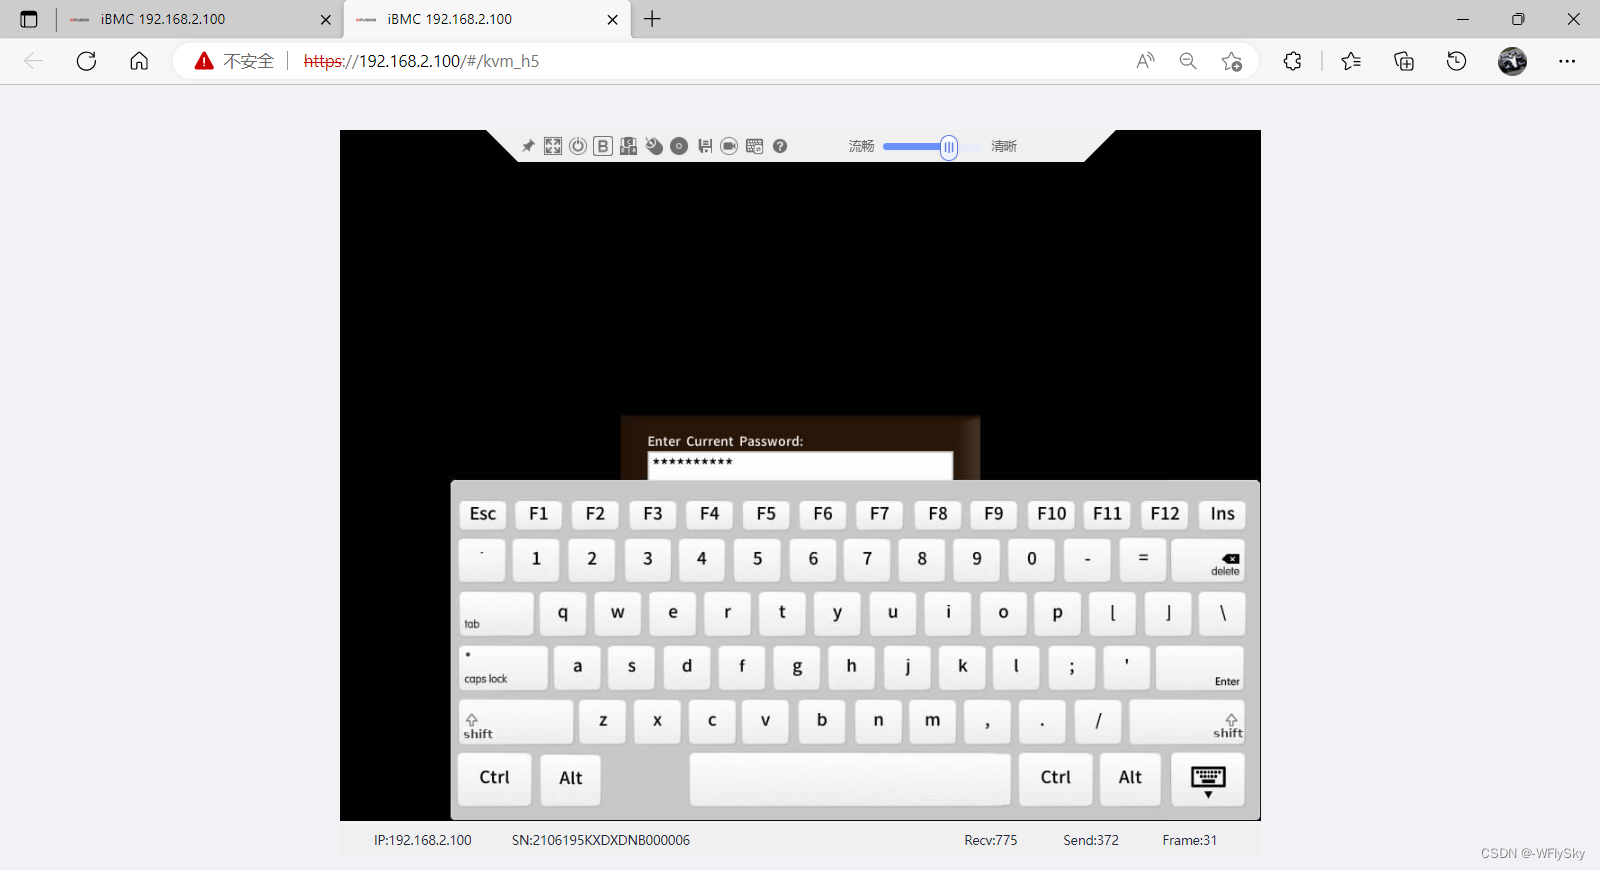Click status text 'Recv:775'

991,840
